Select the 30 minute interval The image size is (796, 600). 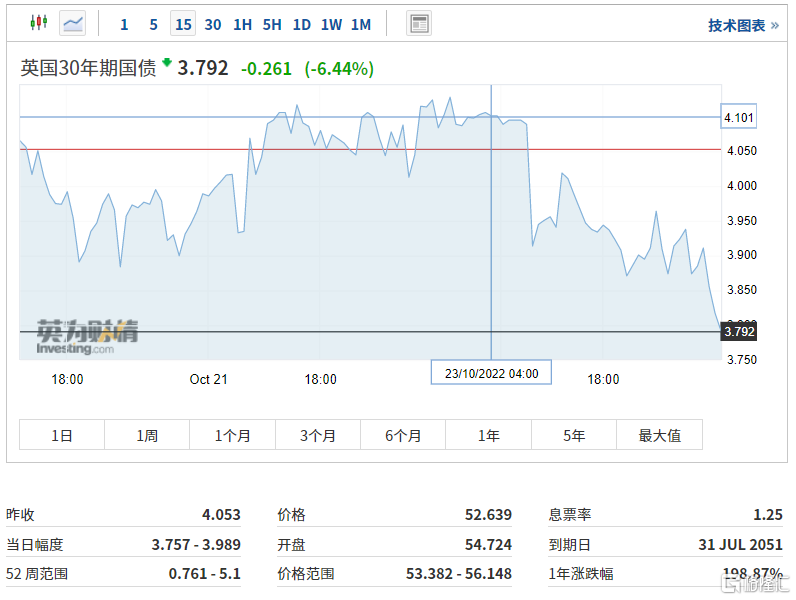pos(213,24)
